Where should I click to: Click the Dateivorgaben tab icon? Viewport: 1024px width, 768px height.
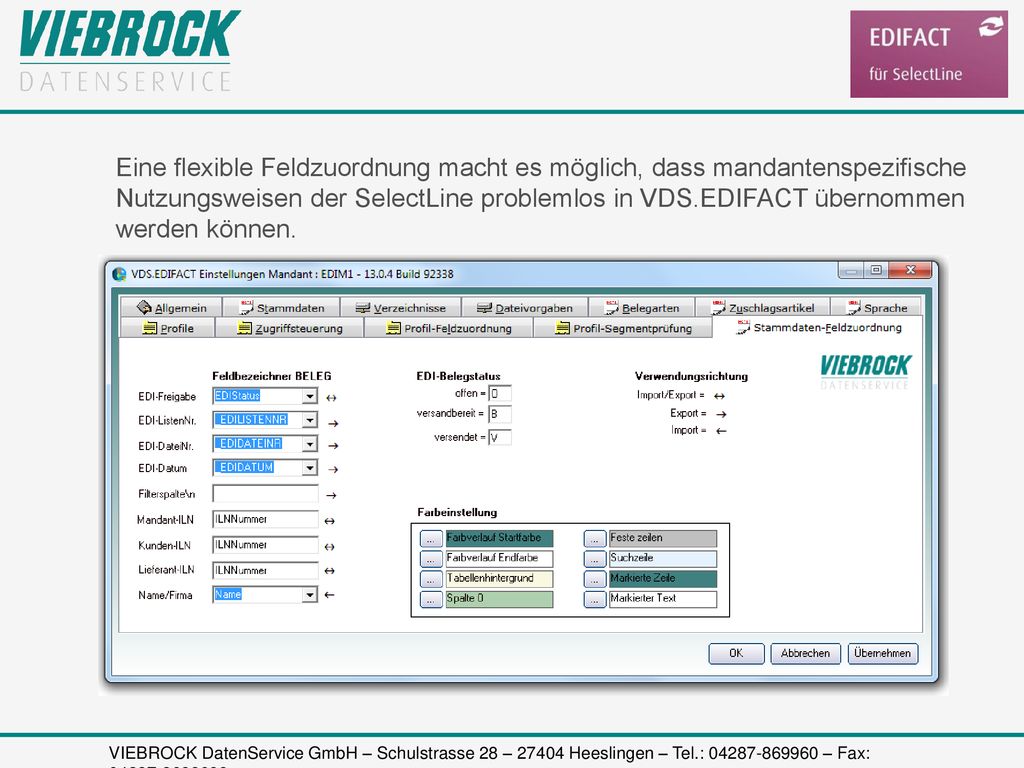(484, 308)
